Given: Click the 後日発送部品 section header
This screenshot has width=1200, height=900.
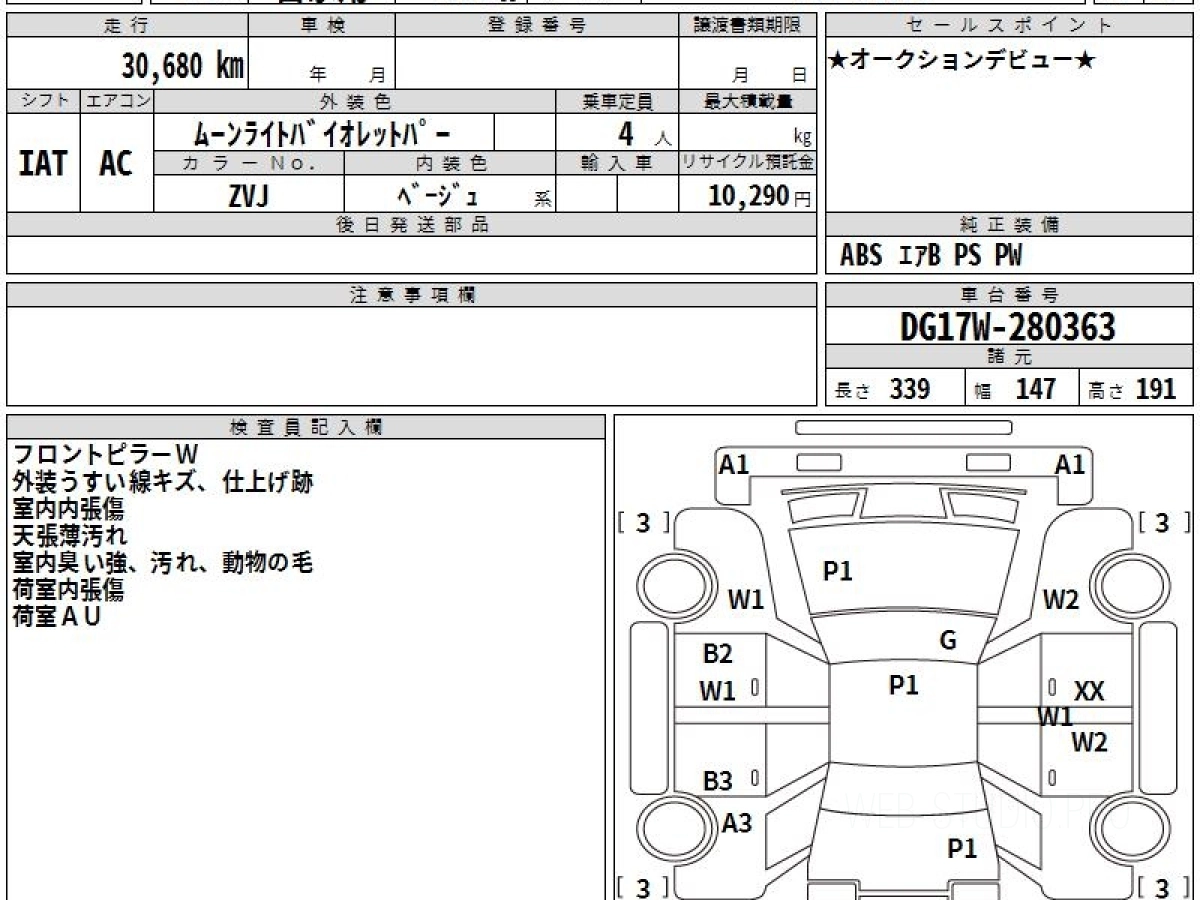Looking at the screenshot, I should [412, 225].
